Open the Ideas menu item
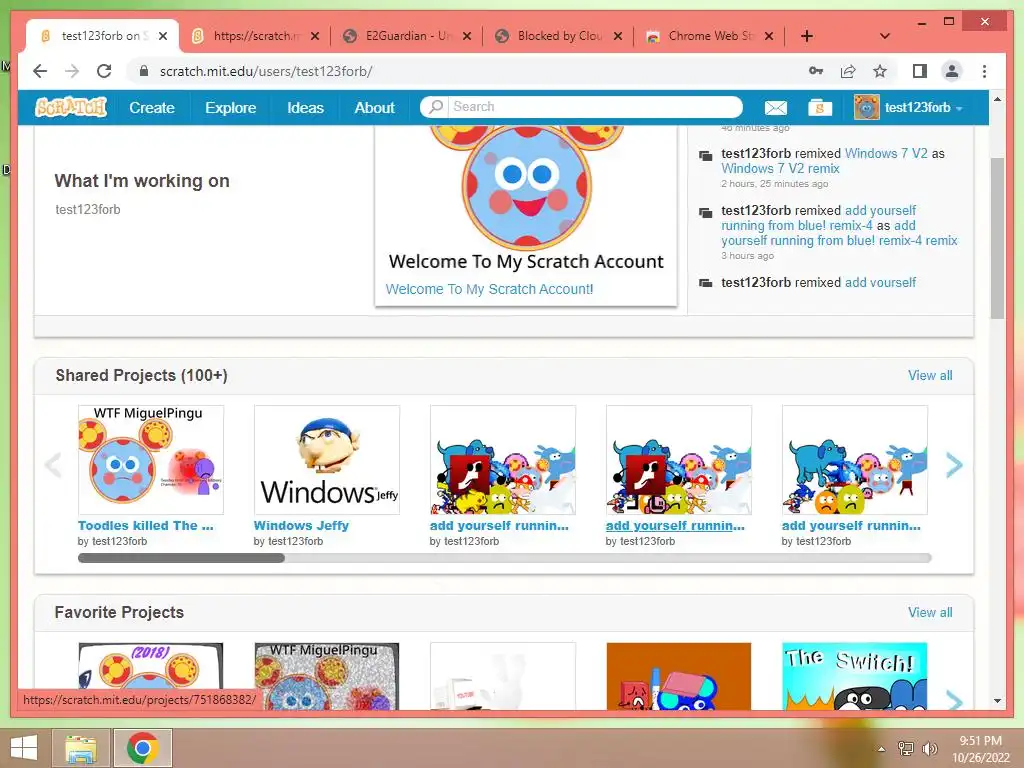Image resolution: width=1024 pixels, height=768 pixels. tap(305, 108)
